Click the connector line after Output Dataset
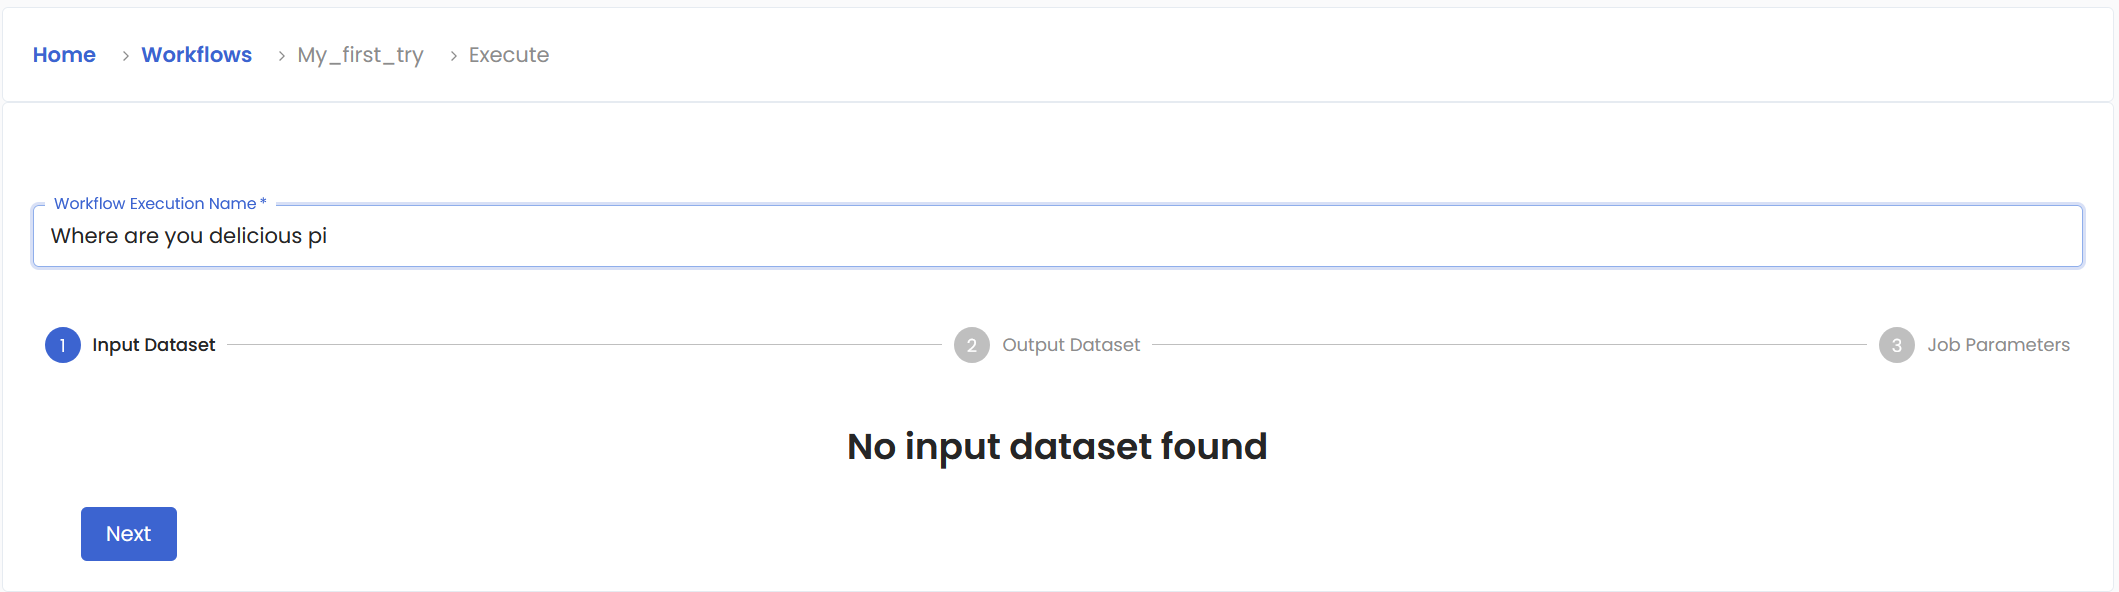This screenshot has height=592, width=2119. point(1509,345)
